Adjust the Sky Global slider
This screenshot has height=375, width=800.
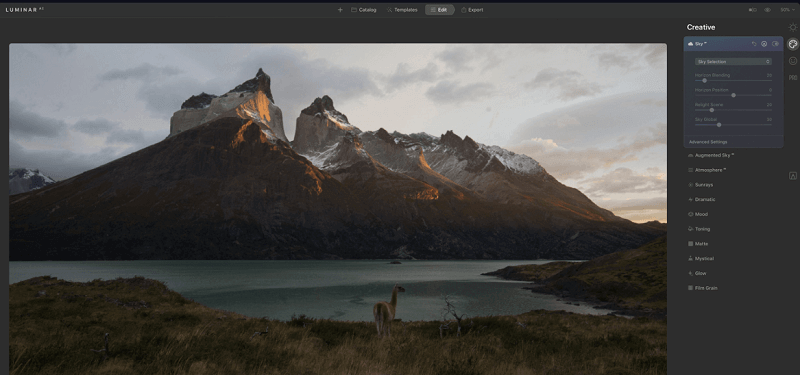[733, 125]
